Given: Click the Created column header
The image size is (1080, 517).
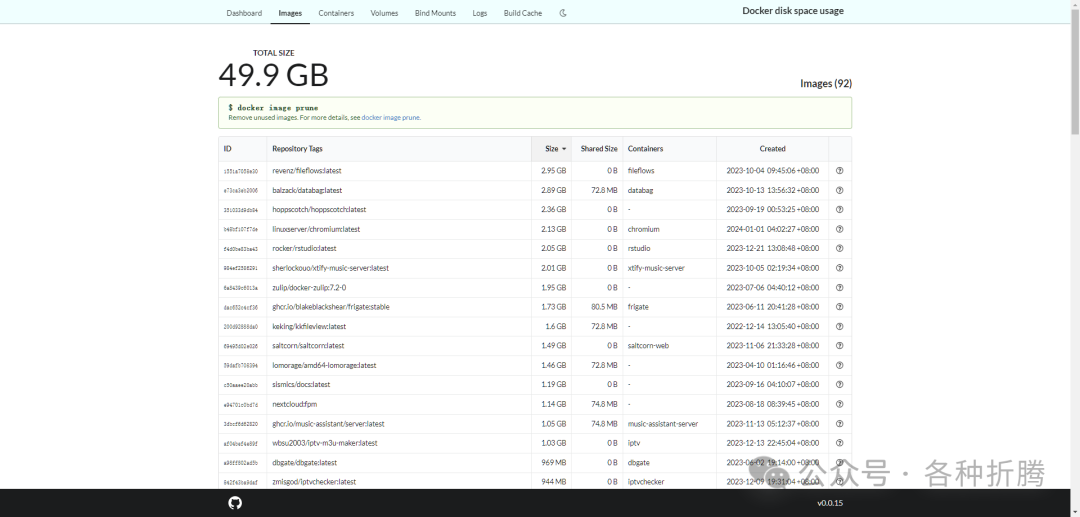Looking at the screenshot, I should [772, 149].
